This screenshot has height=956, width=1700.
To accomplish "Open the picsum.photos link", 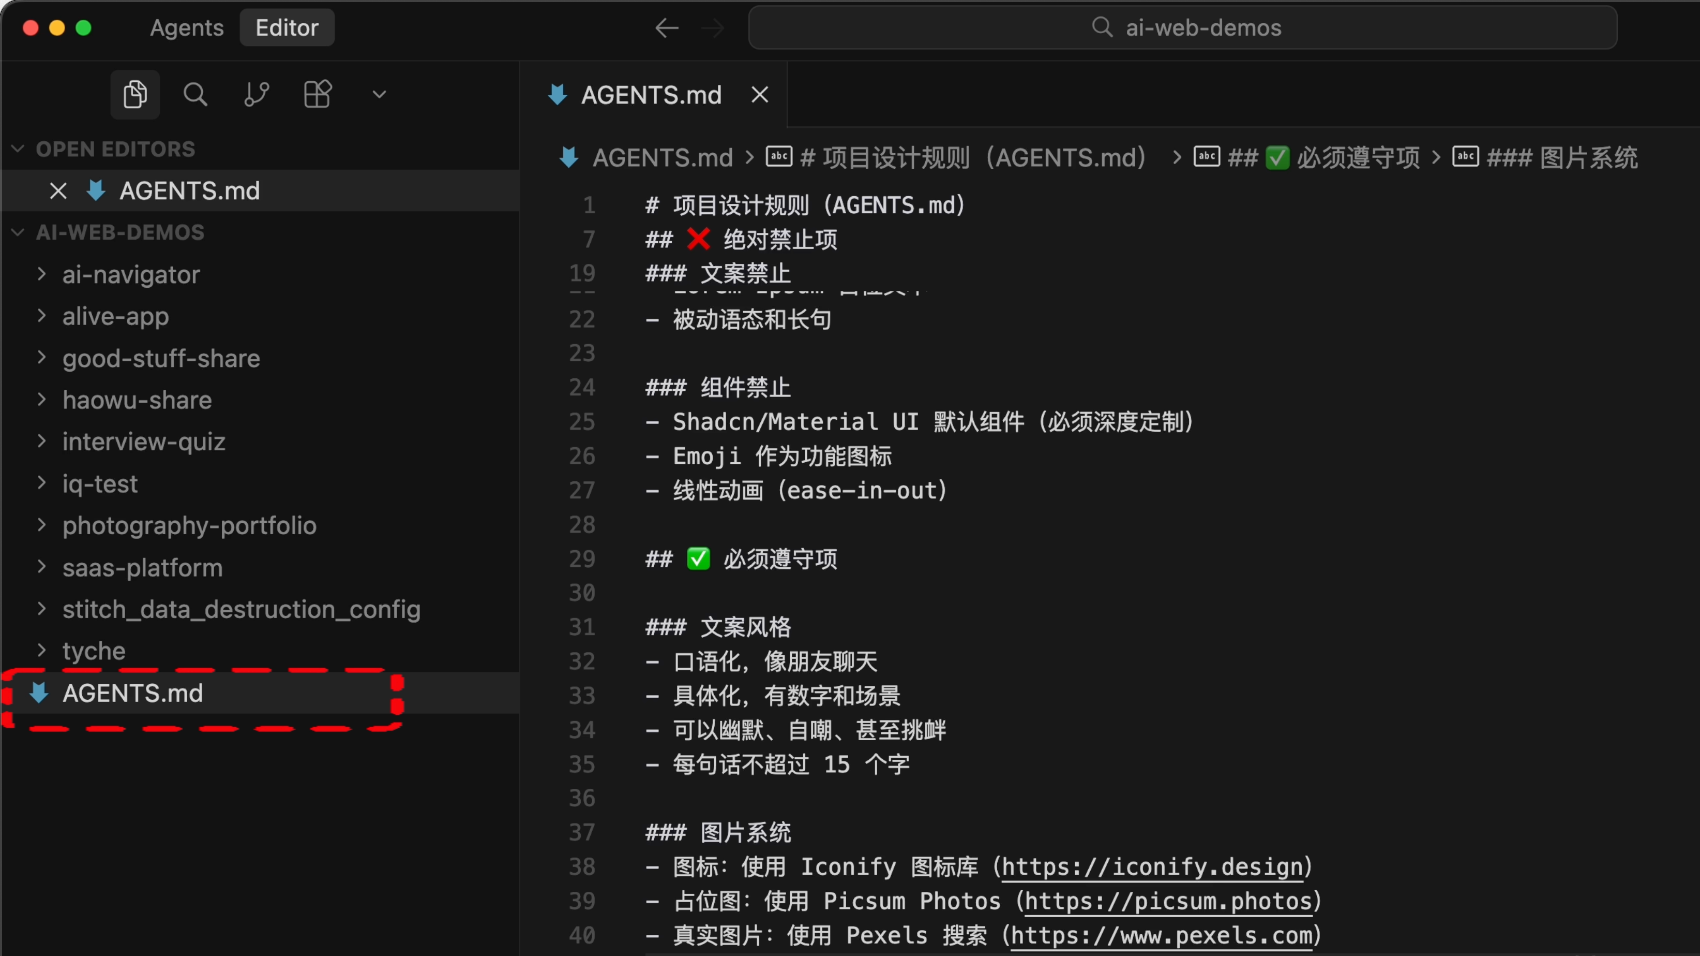I will pyautogui.click(x=1168, y=901).
